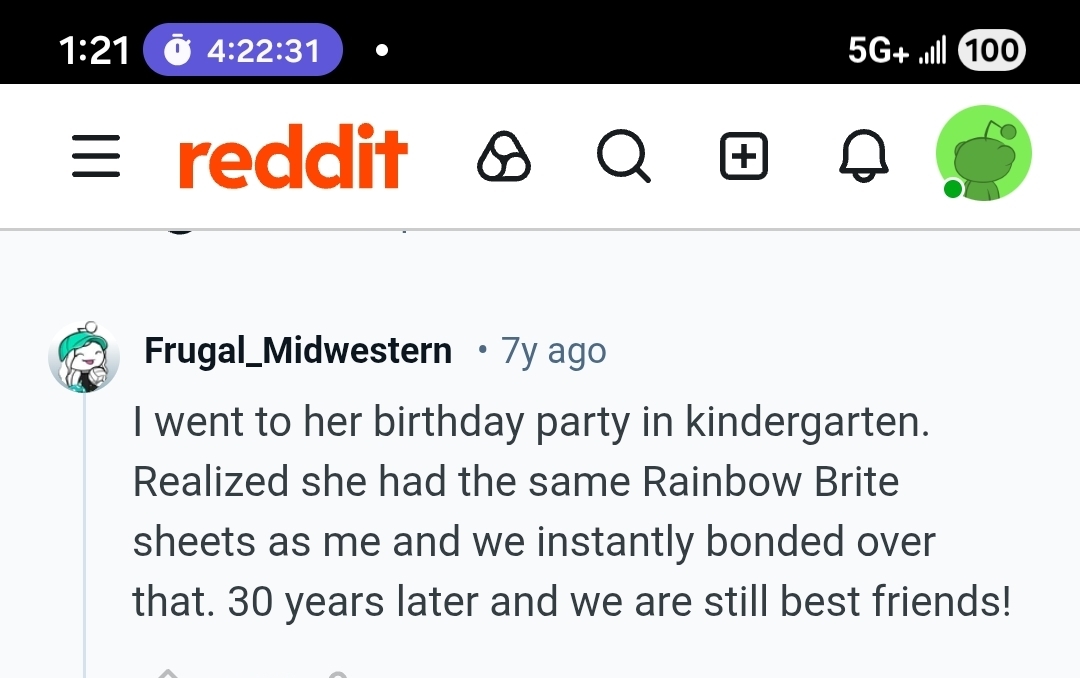Open the notifications bell

(x=864, y=158)
